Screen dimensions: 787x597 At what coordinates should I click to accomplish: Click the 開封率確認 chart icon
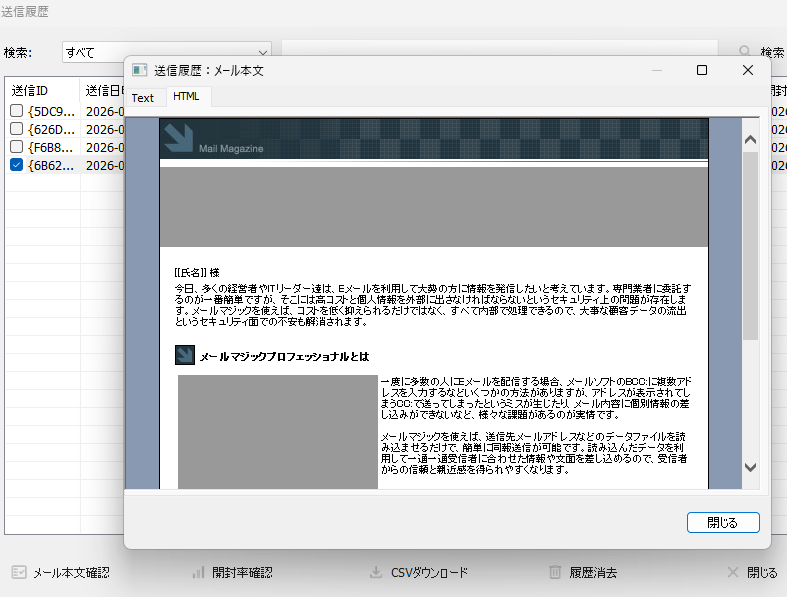tap(198, 572)
